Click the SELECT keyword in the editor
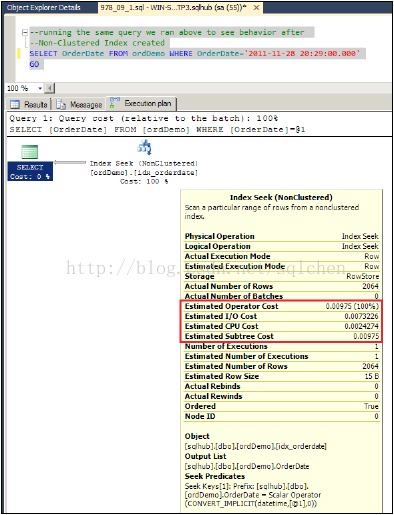The height and width of the screenshot is (515, 394). (x=43, y=54)
